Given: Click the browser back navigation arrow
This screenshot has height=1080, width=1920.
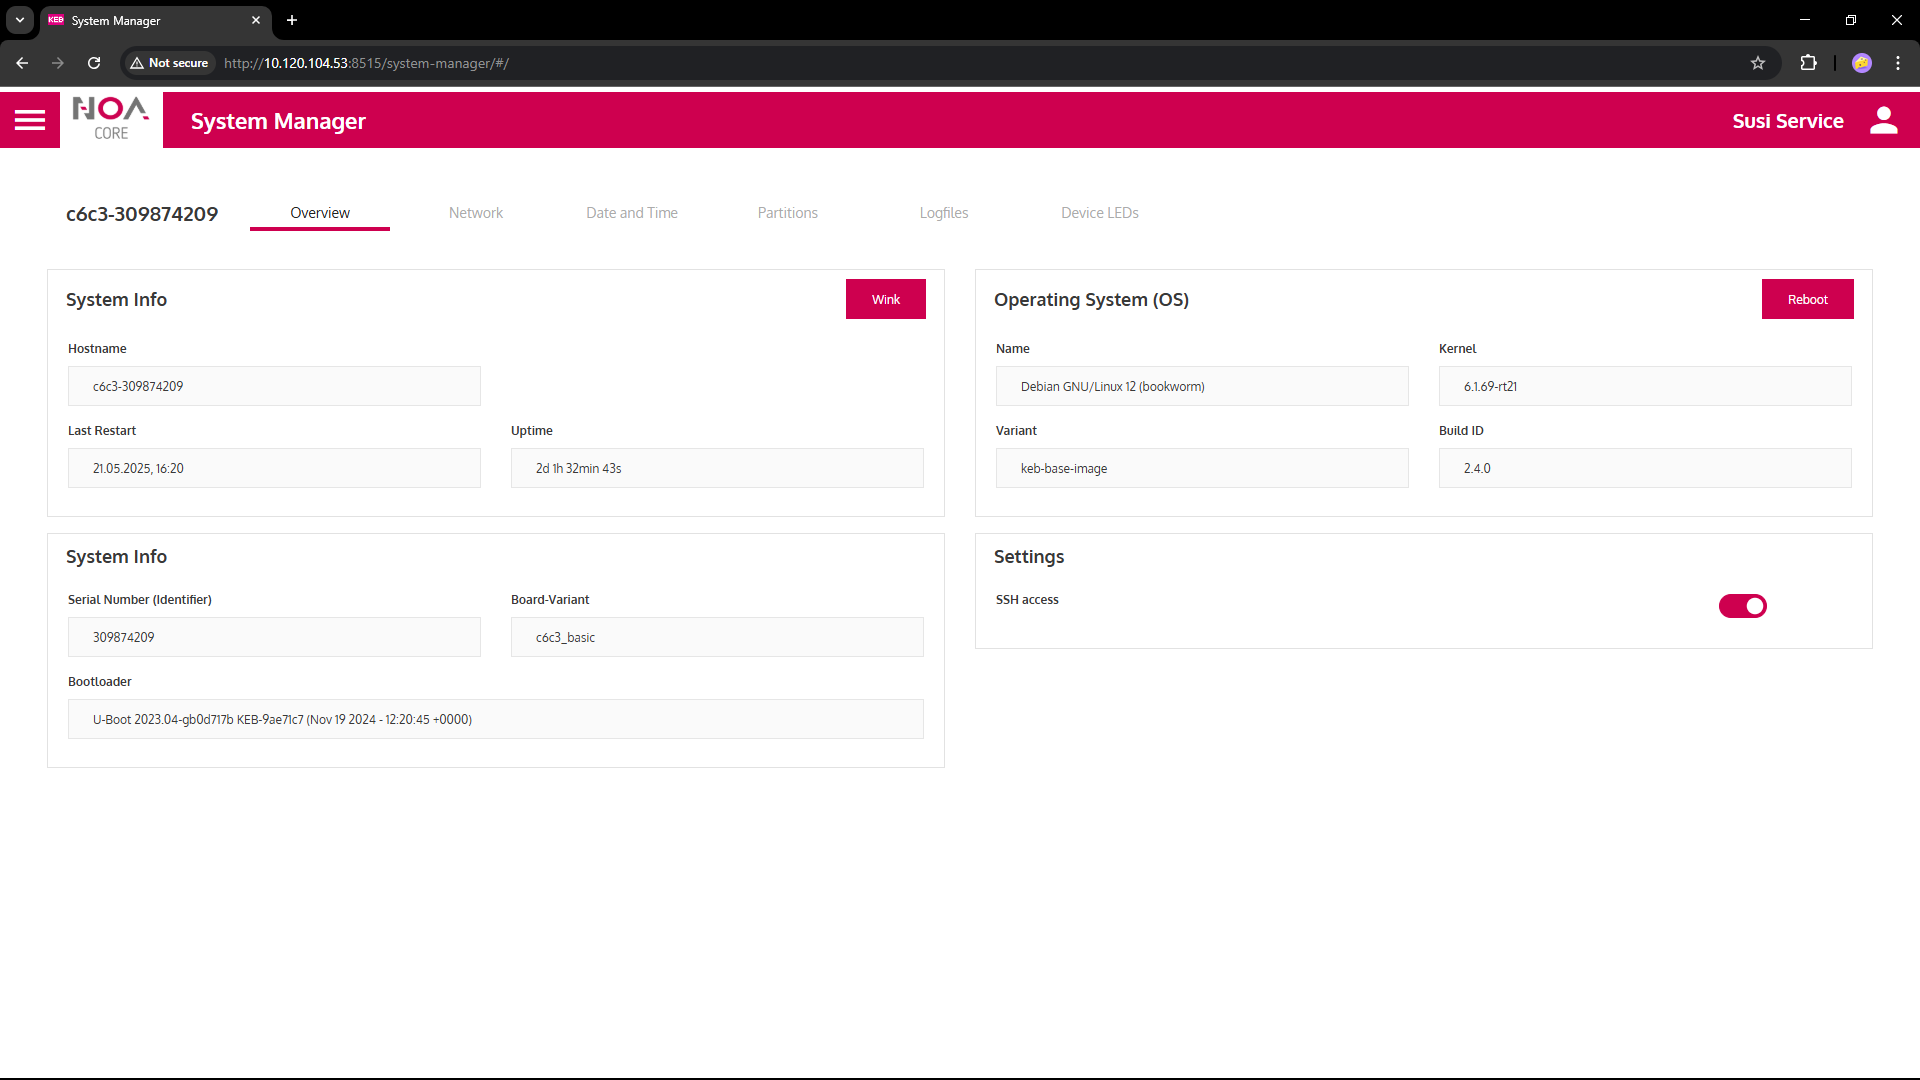Looking at the screenshot, I should 22,63.
